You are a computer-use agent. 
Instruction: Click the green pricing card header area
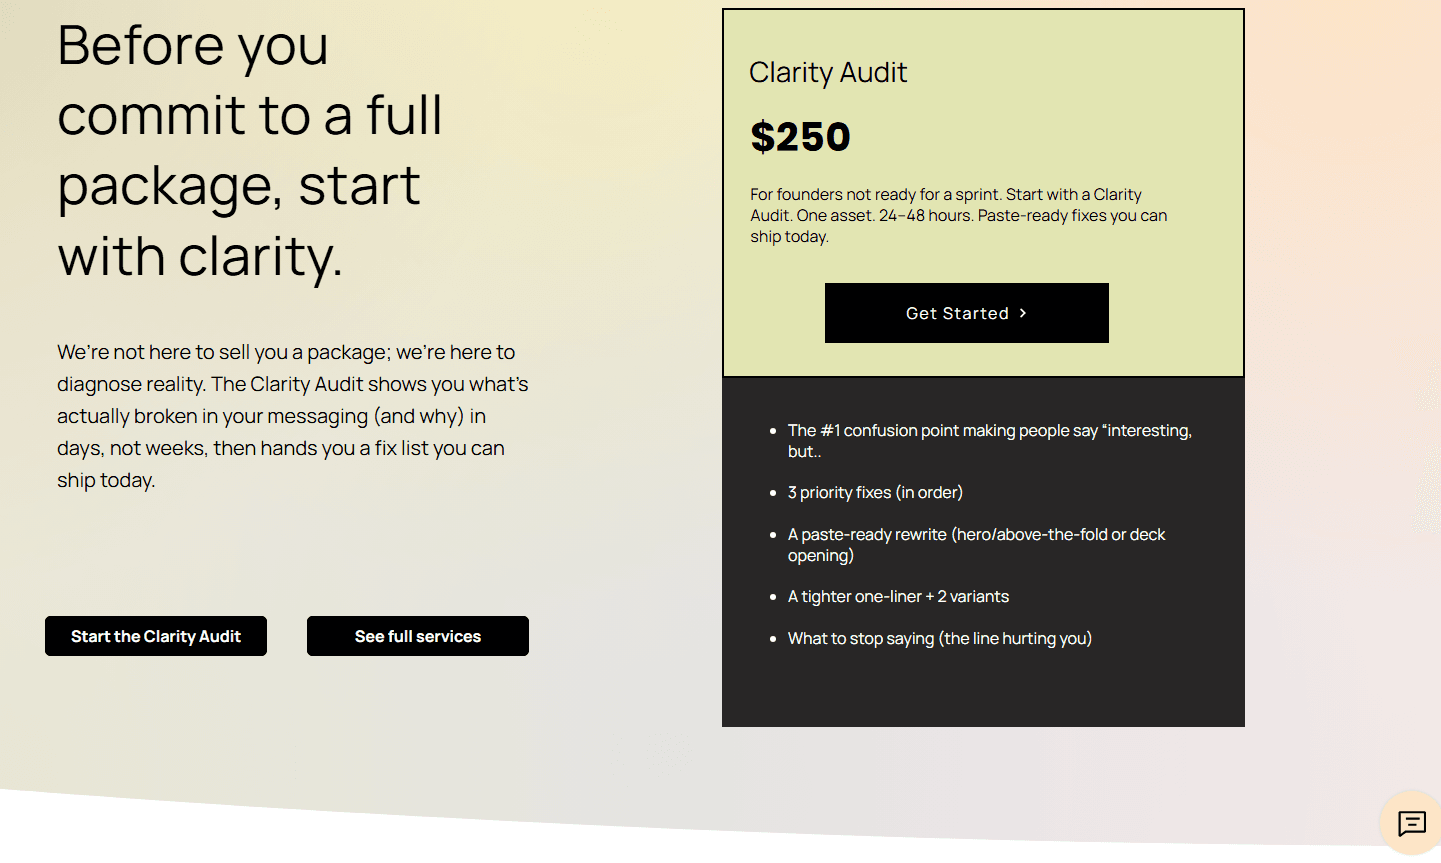[x=983, y=190]
